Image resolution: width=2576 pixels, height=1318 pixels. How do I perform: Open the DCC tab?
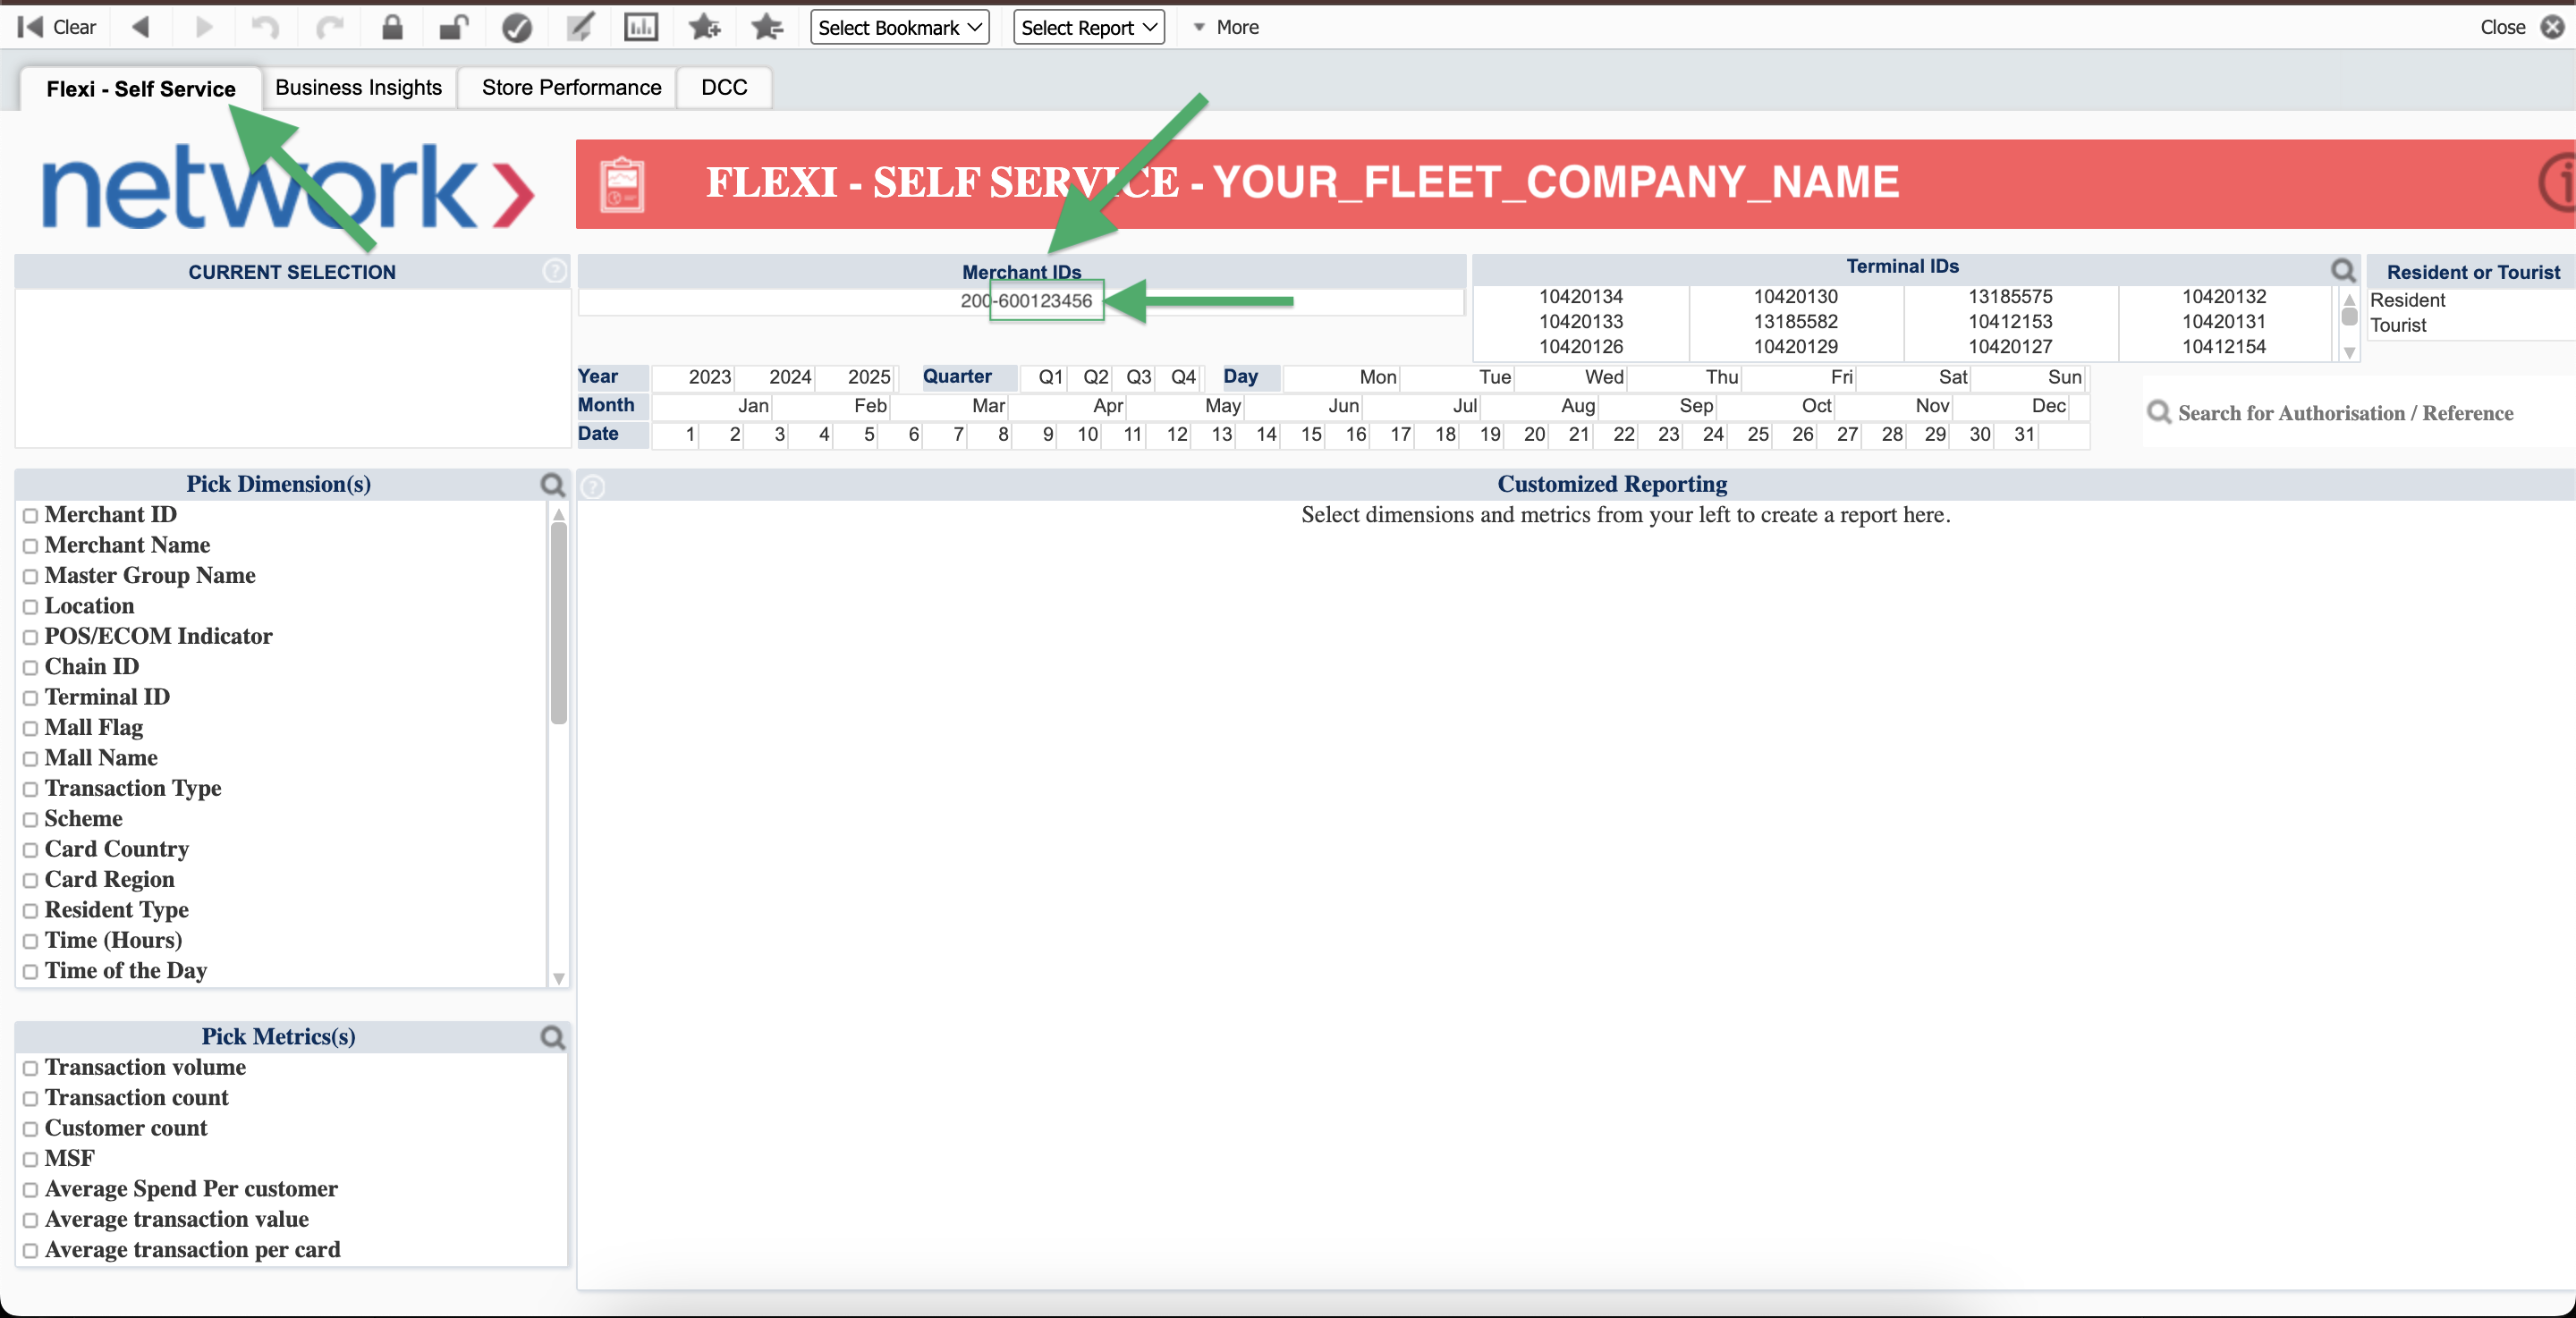[724, 88]
